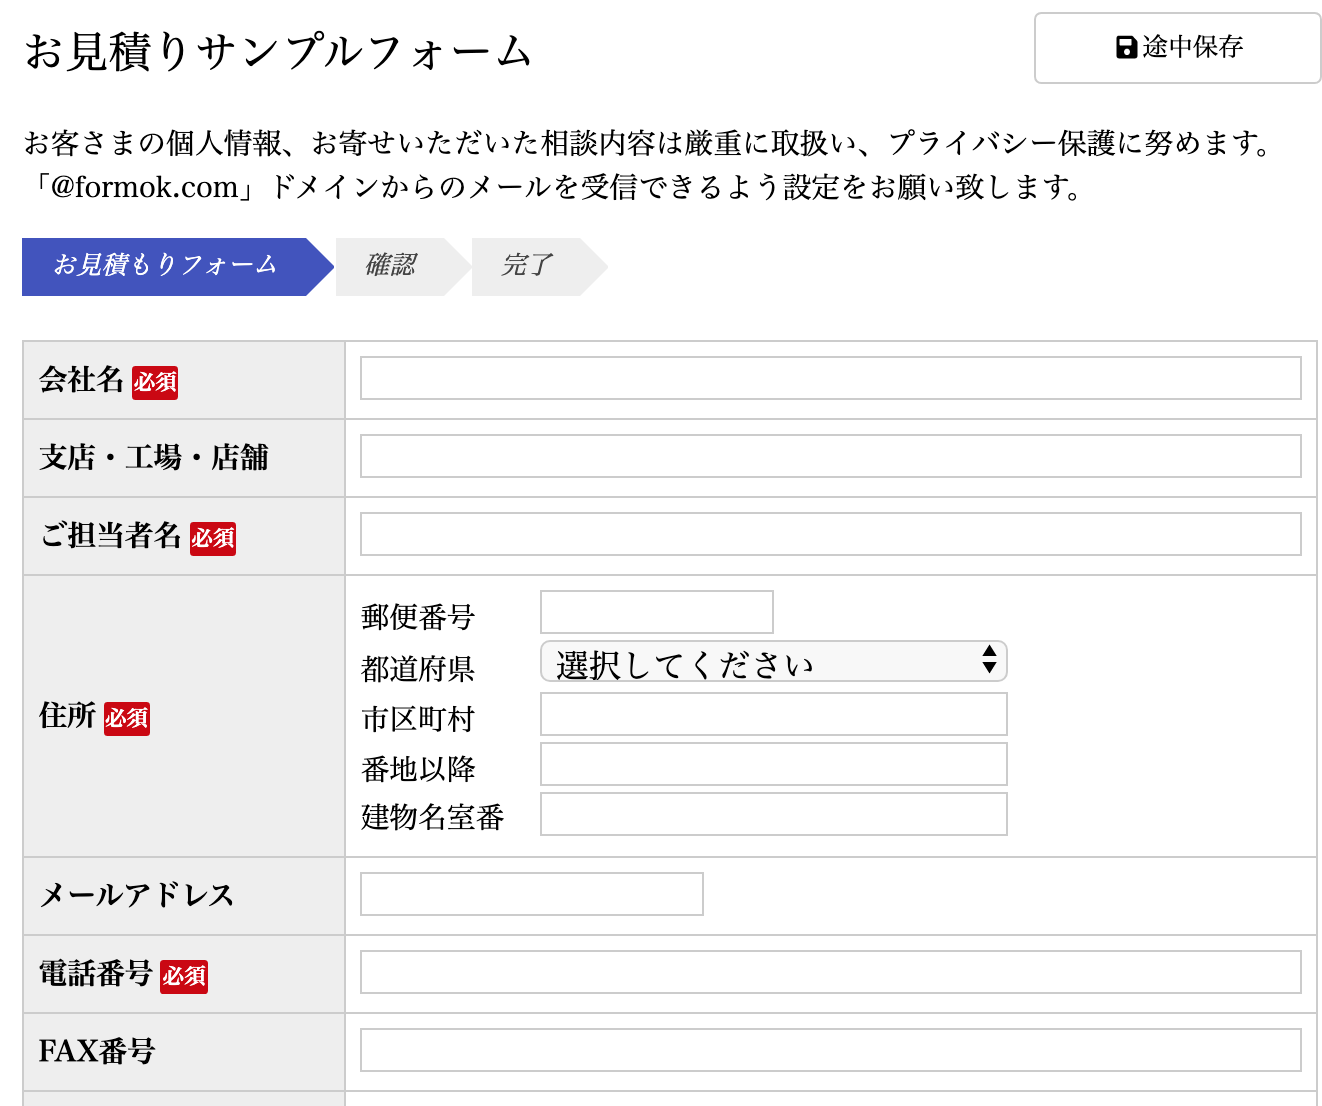Select the お見積もりフォーム step tab
The image size is (1322, 1106).
coord(165,266)
